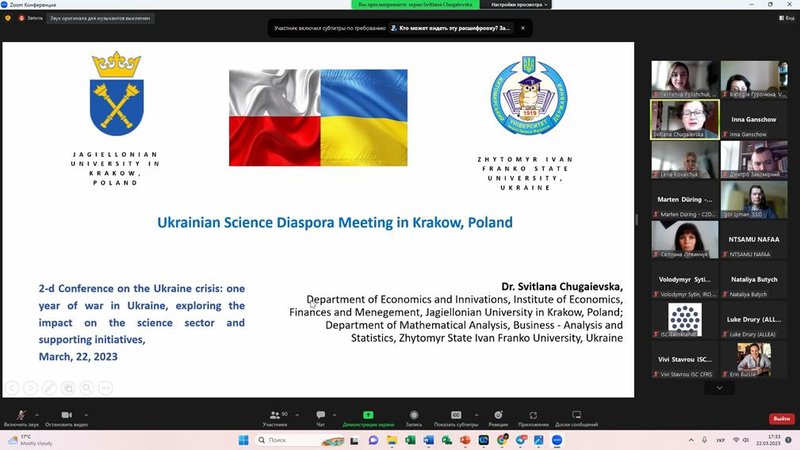Select Svitlana Chugaievska video thumbnail
This screenshot has width=800, height=450.
tap(685, 119)
